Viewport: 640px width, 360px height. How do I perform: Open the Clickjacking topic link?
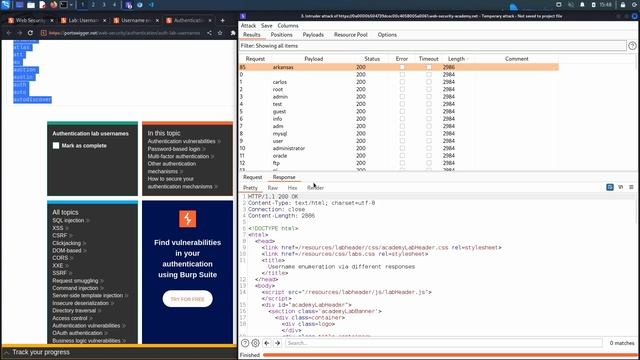click(67, 243)
